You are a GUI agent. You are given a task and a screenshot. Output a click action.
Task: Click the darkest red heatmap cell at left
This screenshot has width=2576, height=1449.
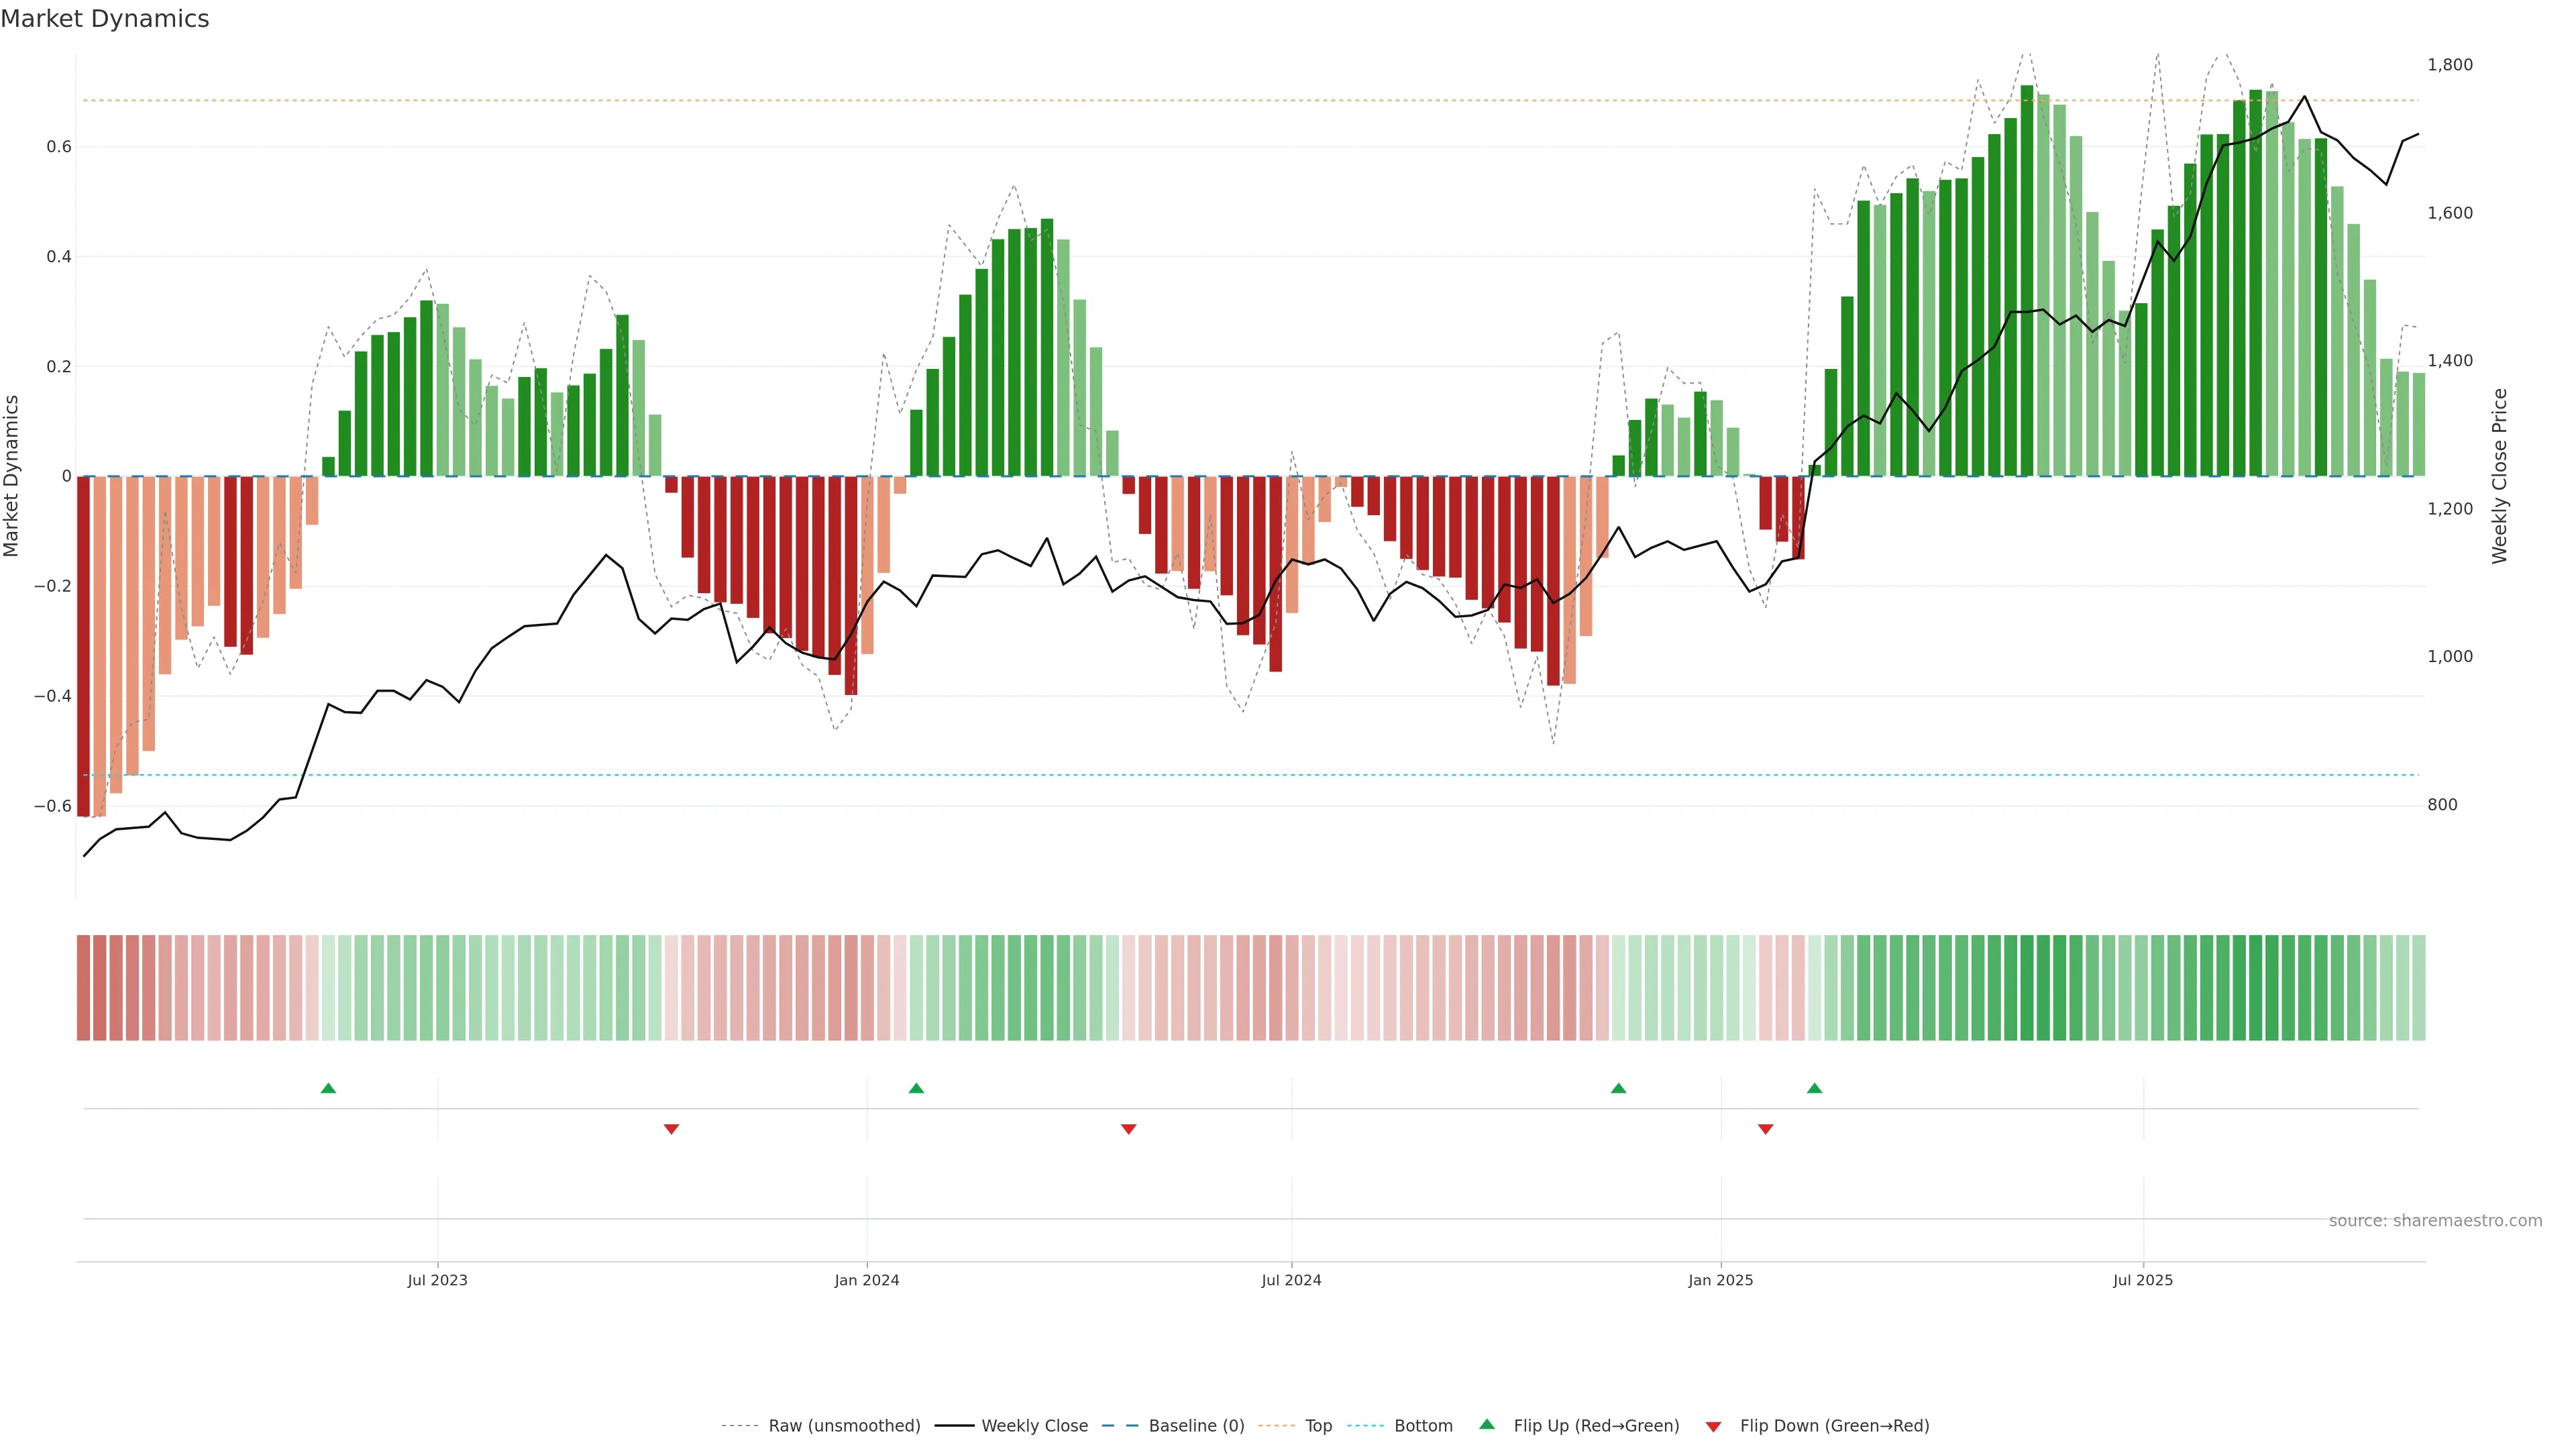click(84, 987)
